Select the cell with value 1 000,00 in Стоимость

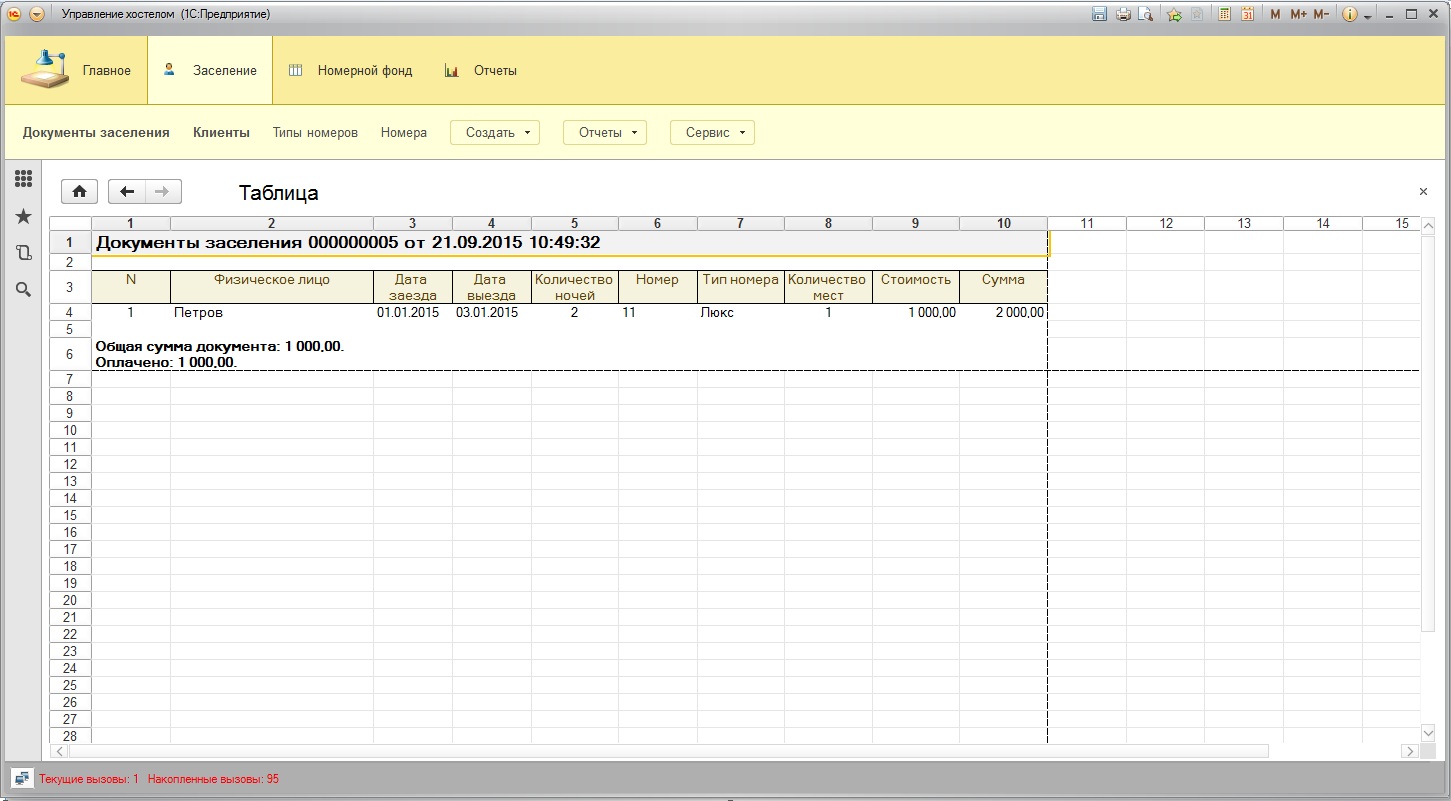click(x=915, y=313)
